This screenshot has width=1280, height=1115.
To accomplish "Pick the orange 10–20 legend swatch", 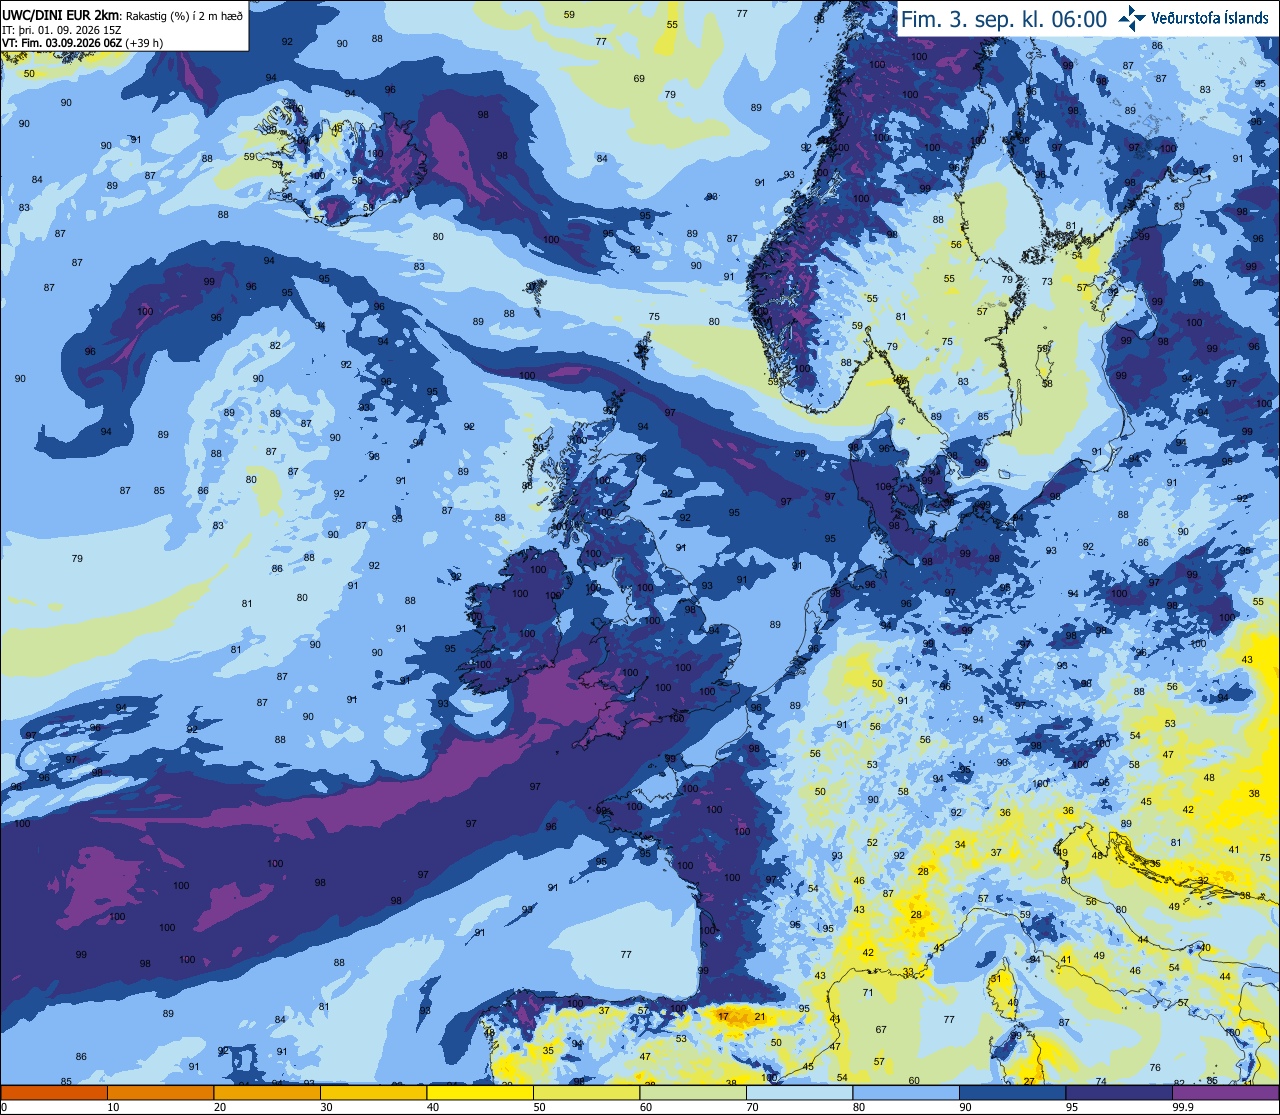I will [160, 1093].
